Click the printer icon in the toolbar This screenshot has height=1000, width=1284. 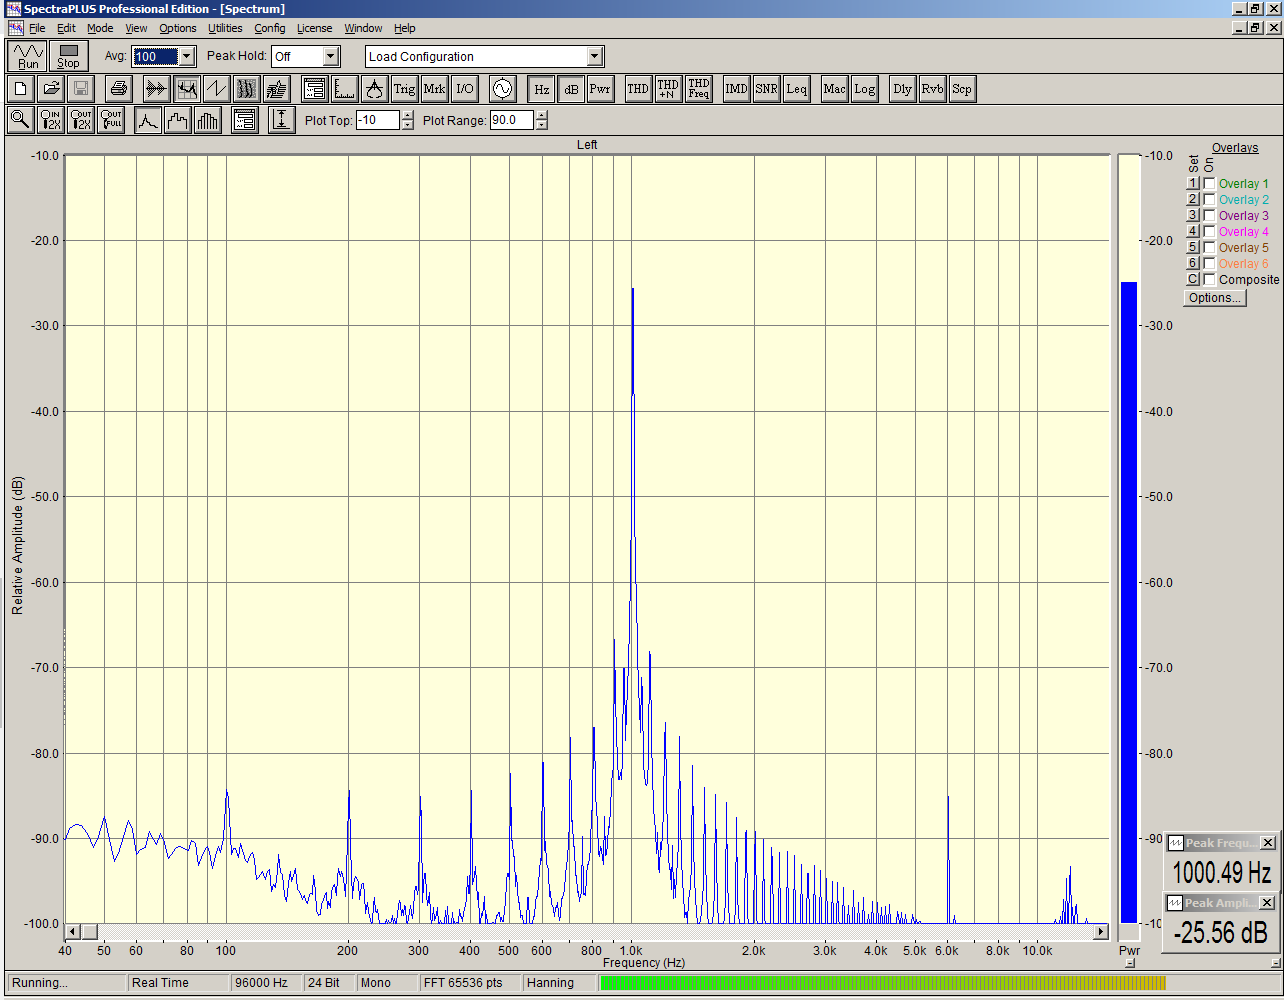pos(119,89)
